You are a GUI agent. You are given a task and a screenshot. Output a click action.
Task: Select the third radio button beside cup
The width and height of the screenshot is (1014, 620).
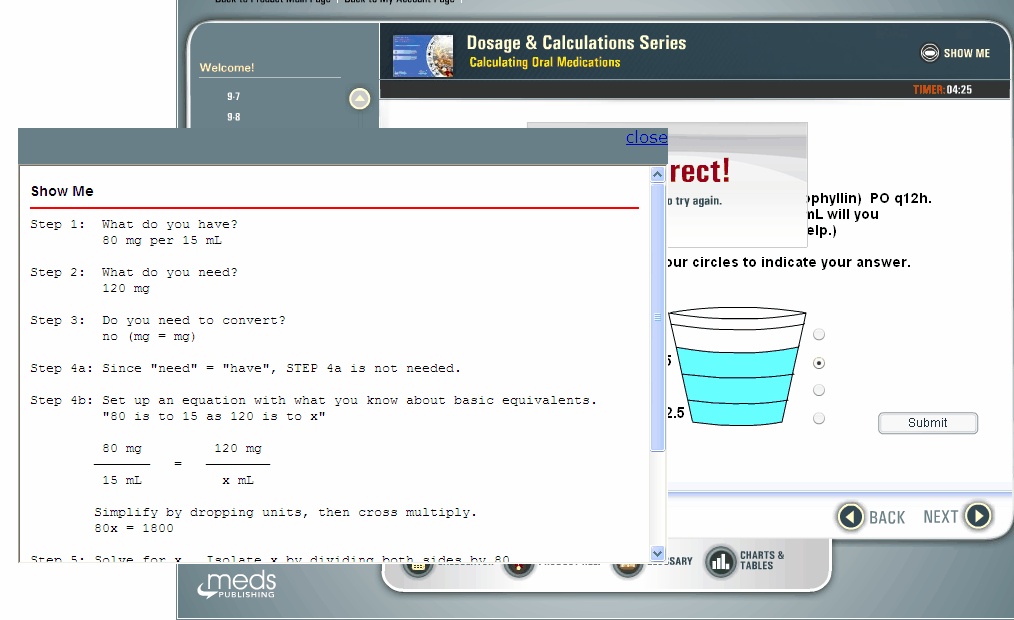click(819, 390)
